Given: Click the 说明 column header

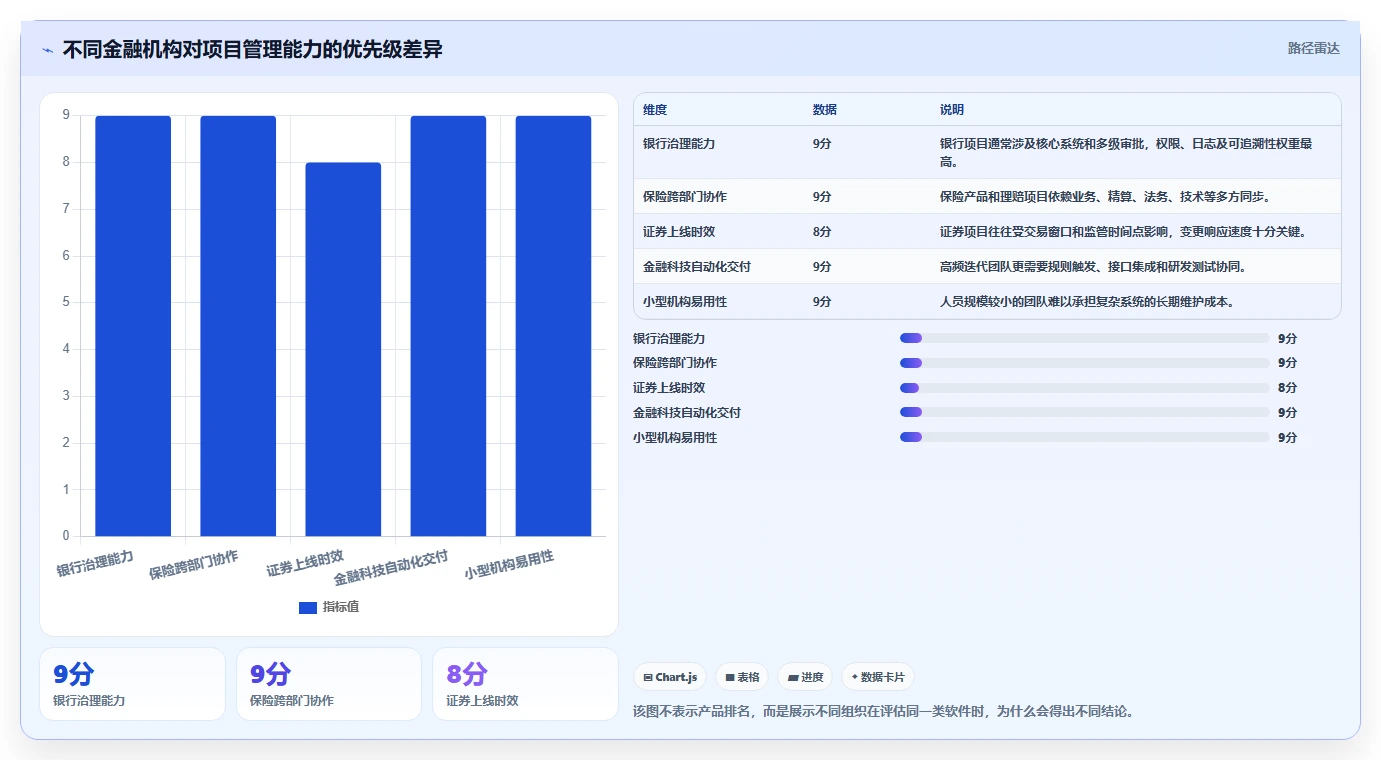Looking at the screenshot, I should coord(952,110).
